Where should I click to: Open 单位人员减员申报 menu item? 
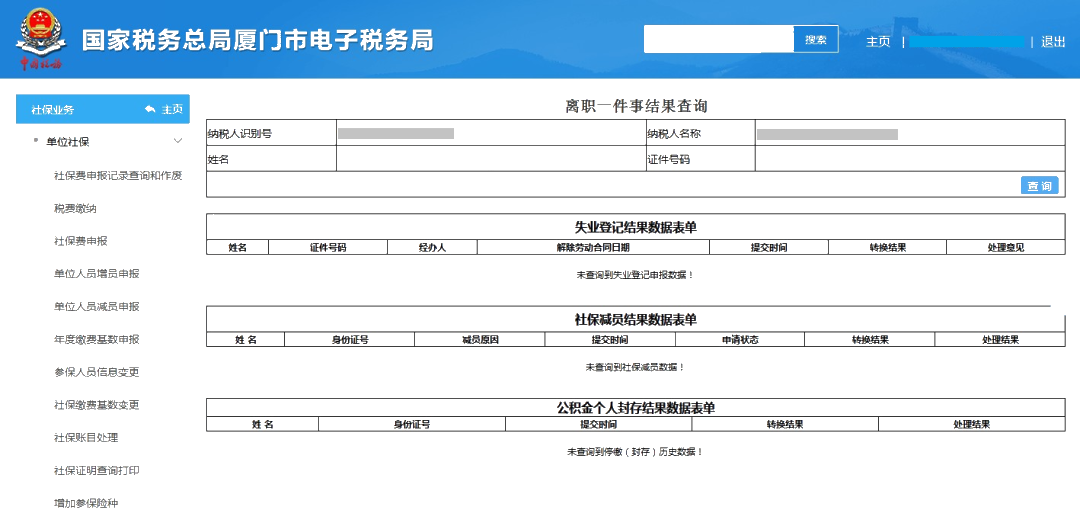(x=96, y=306)
